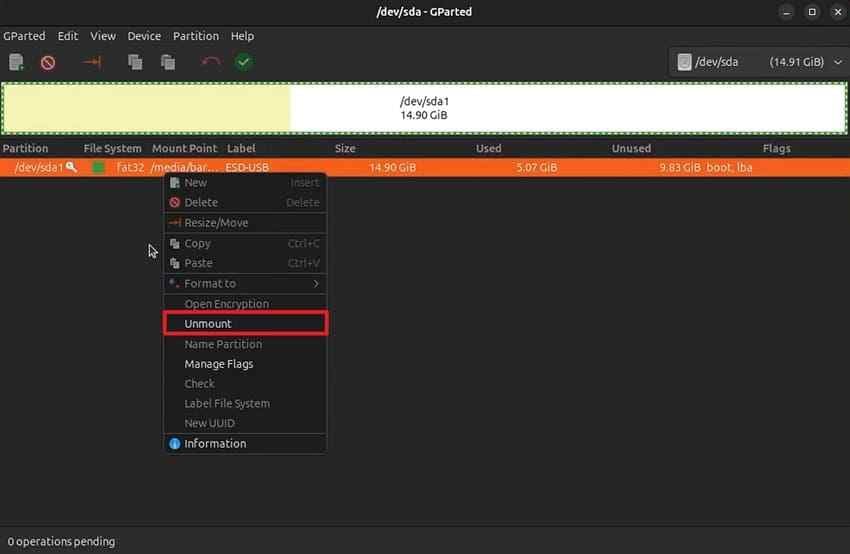
Task: Click the 0 operations pending status text
Action: (x=61, y=542)
